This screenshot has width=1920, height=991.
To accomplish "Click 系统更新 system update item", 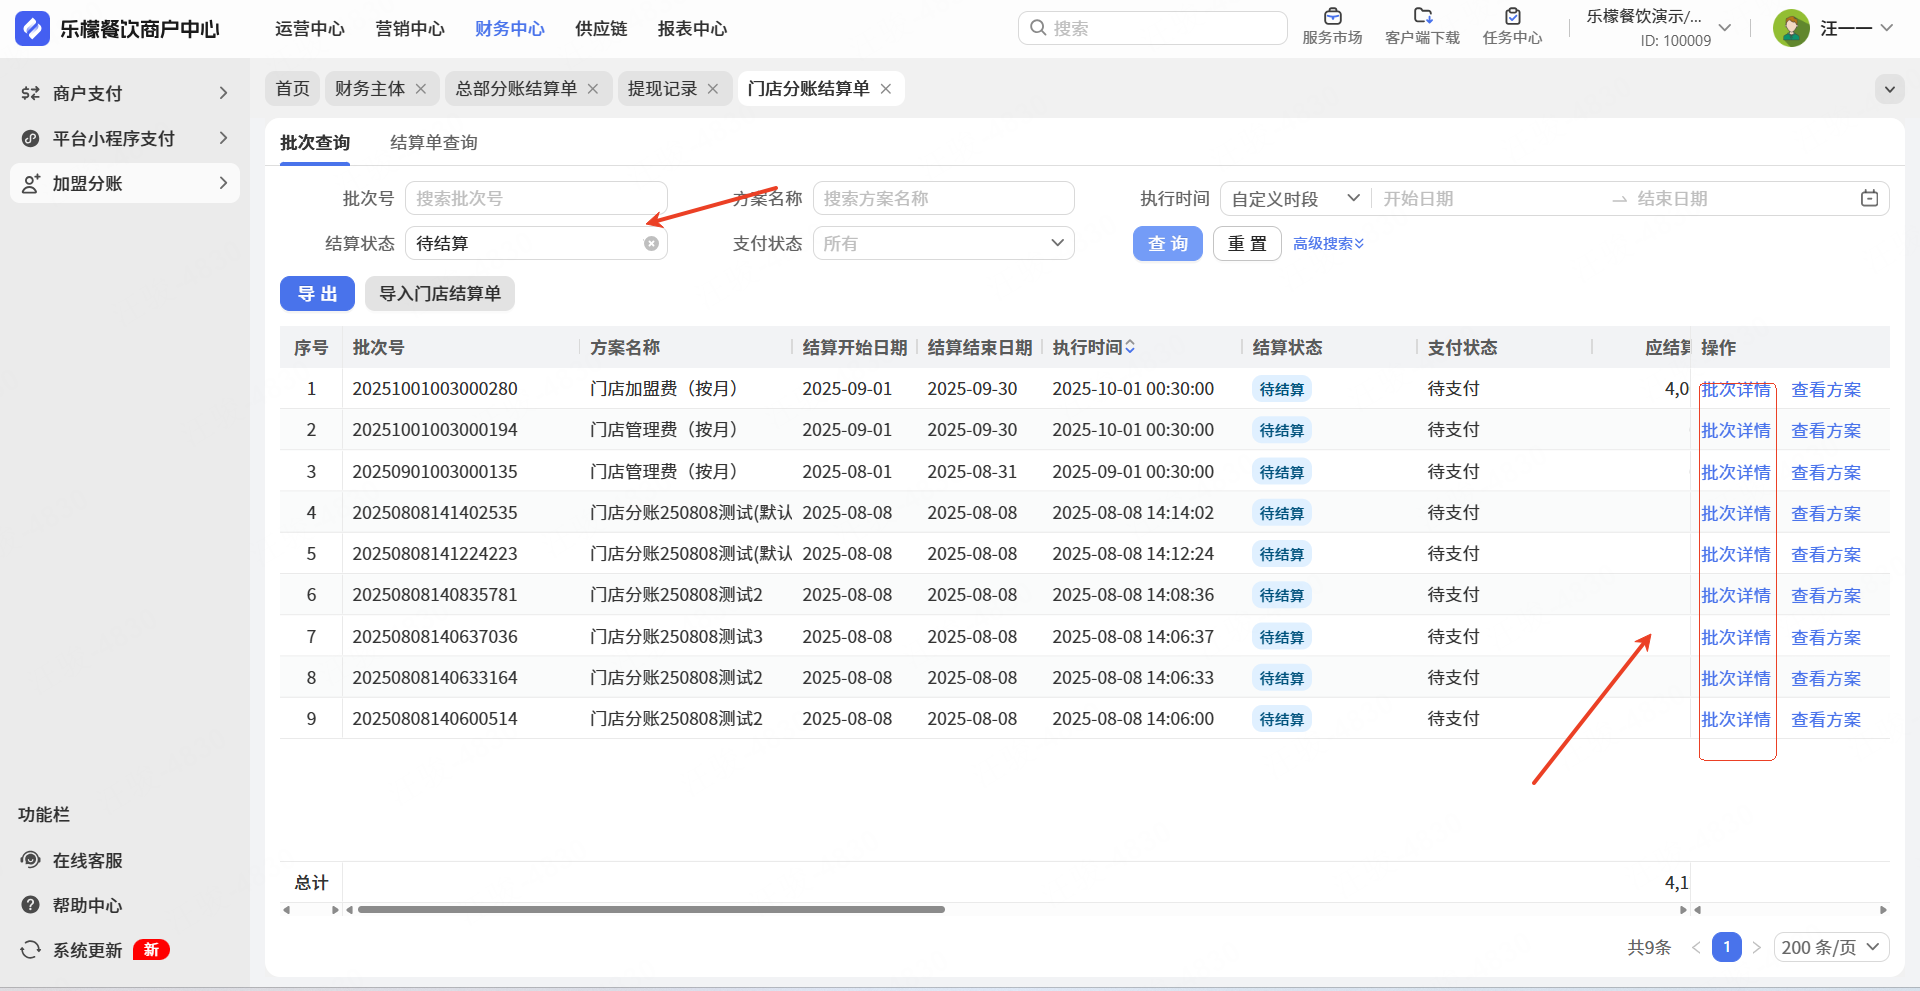I will tap(87, 950).
